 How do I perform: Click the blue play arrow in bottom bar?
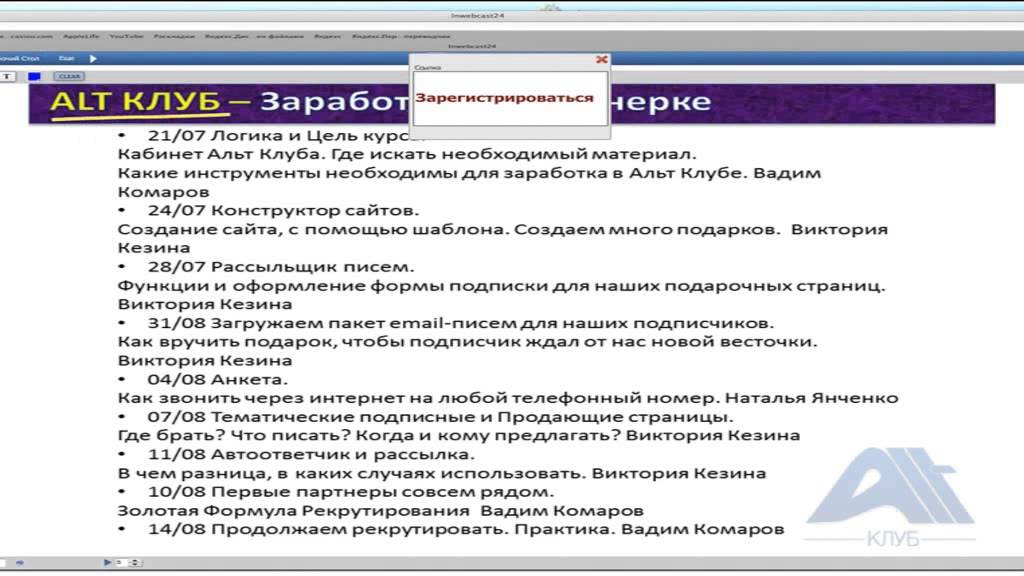coord(107,562)
